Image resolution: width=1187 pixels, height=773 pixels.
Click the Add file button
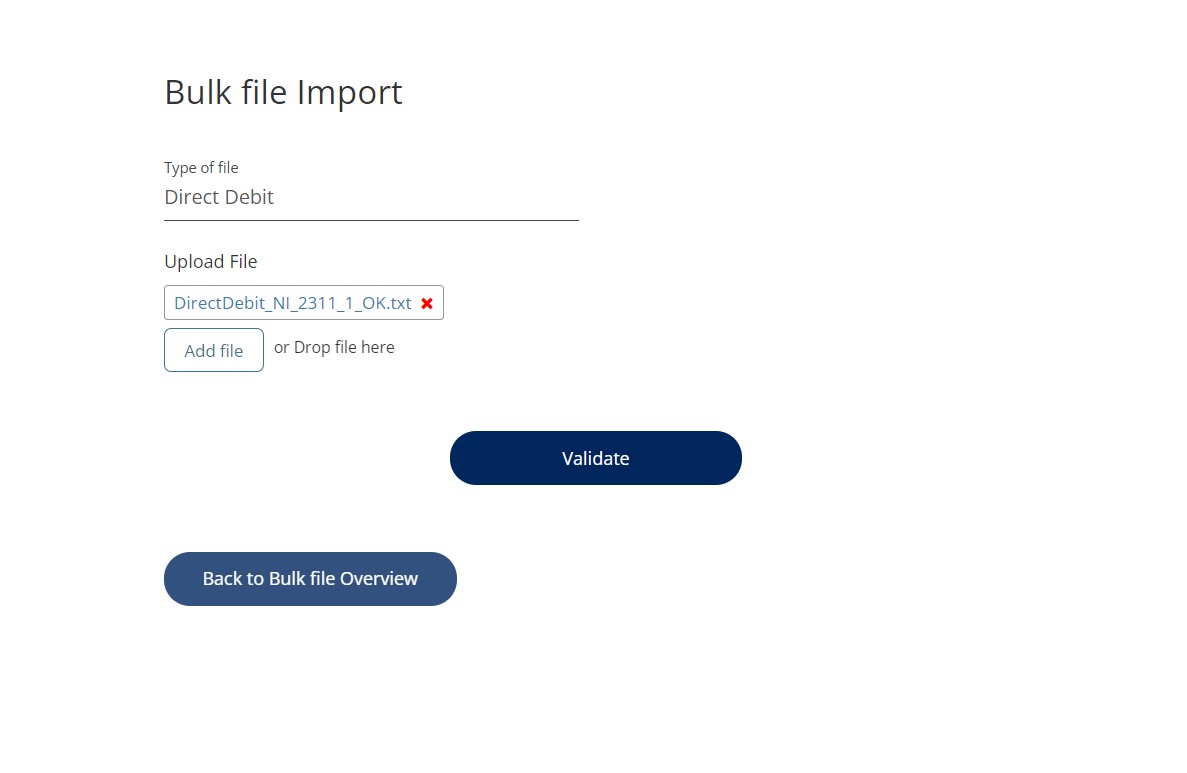tap(214, 350)
